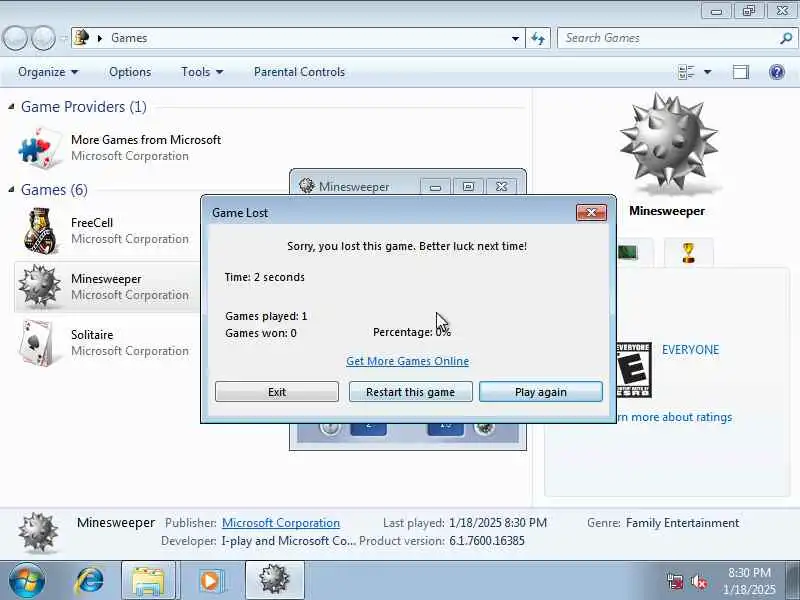
Task: Click the muted volume tray icon
Action: pyautogui.click(x=698, y=582)
